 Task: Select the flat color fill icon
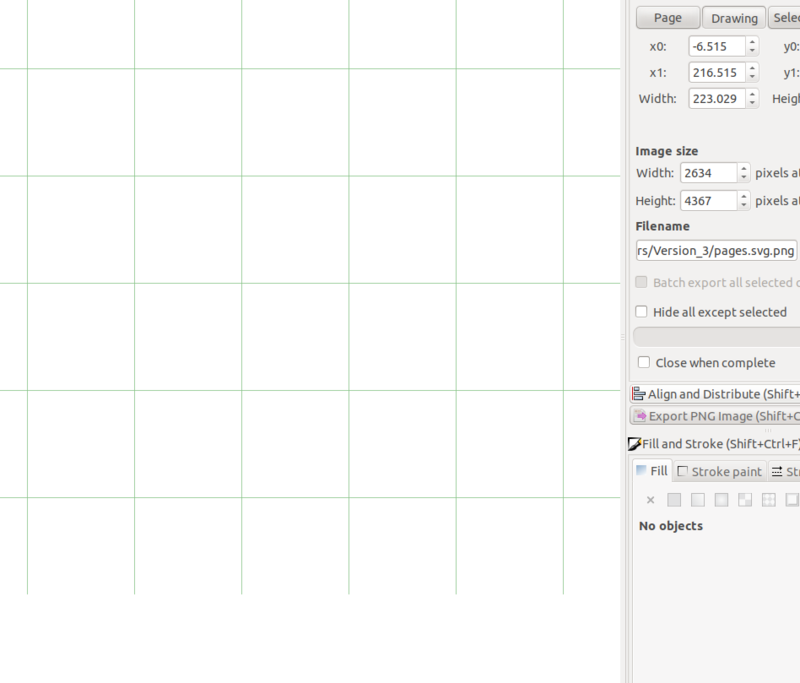(x=674, y=499)
